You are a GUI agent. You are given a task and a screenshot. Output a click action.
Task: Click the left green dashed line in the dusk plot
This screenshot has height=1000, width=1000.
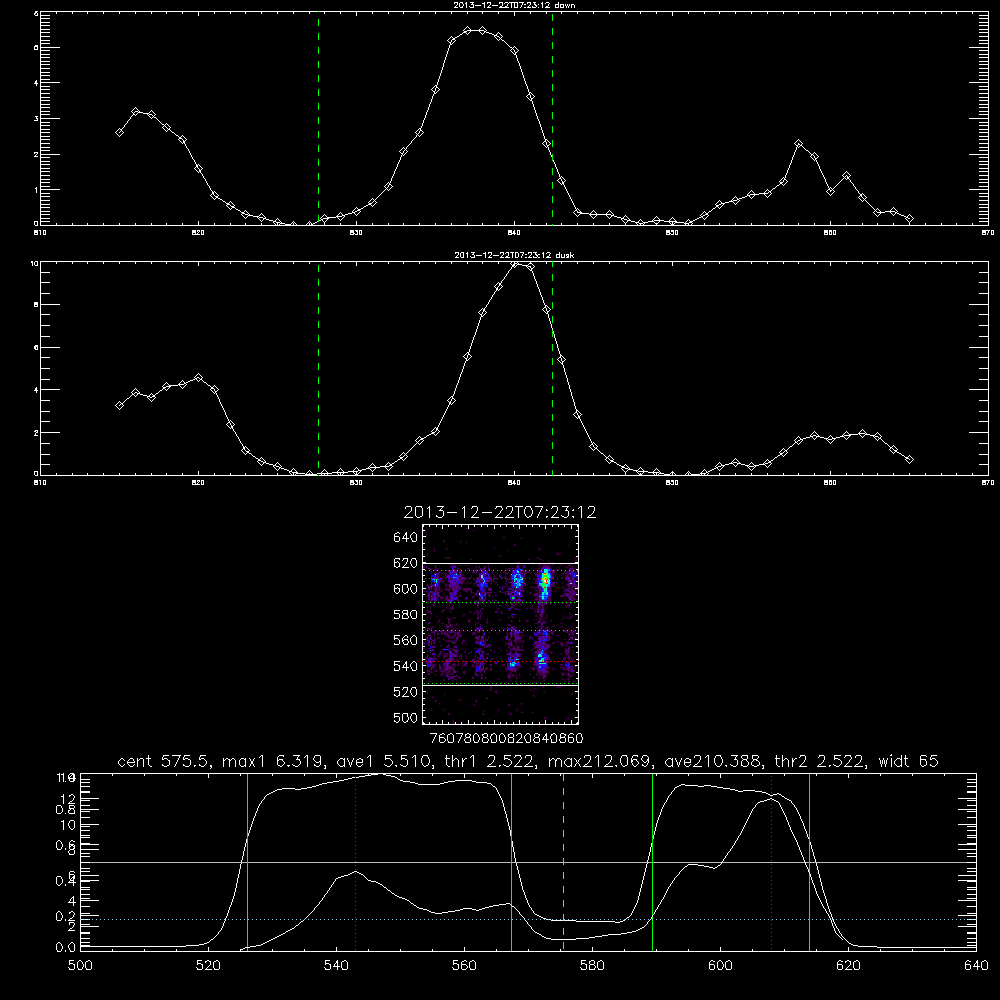click(x=318, y=368)
